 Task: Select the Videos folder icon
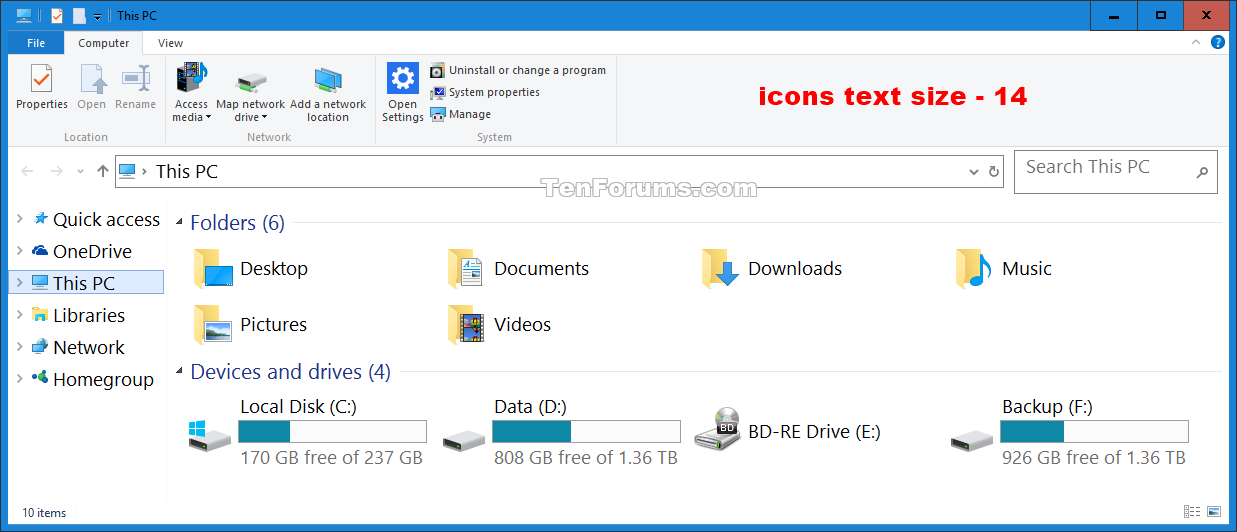466,324
